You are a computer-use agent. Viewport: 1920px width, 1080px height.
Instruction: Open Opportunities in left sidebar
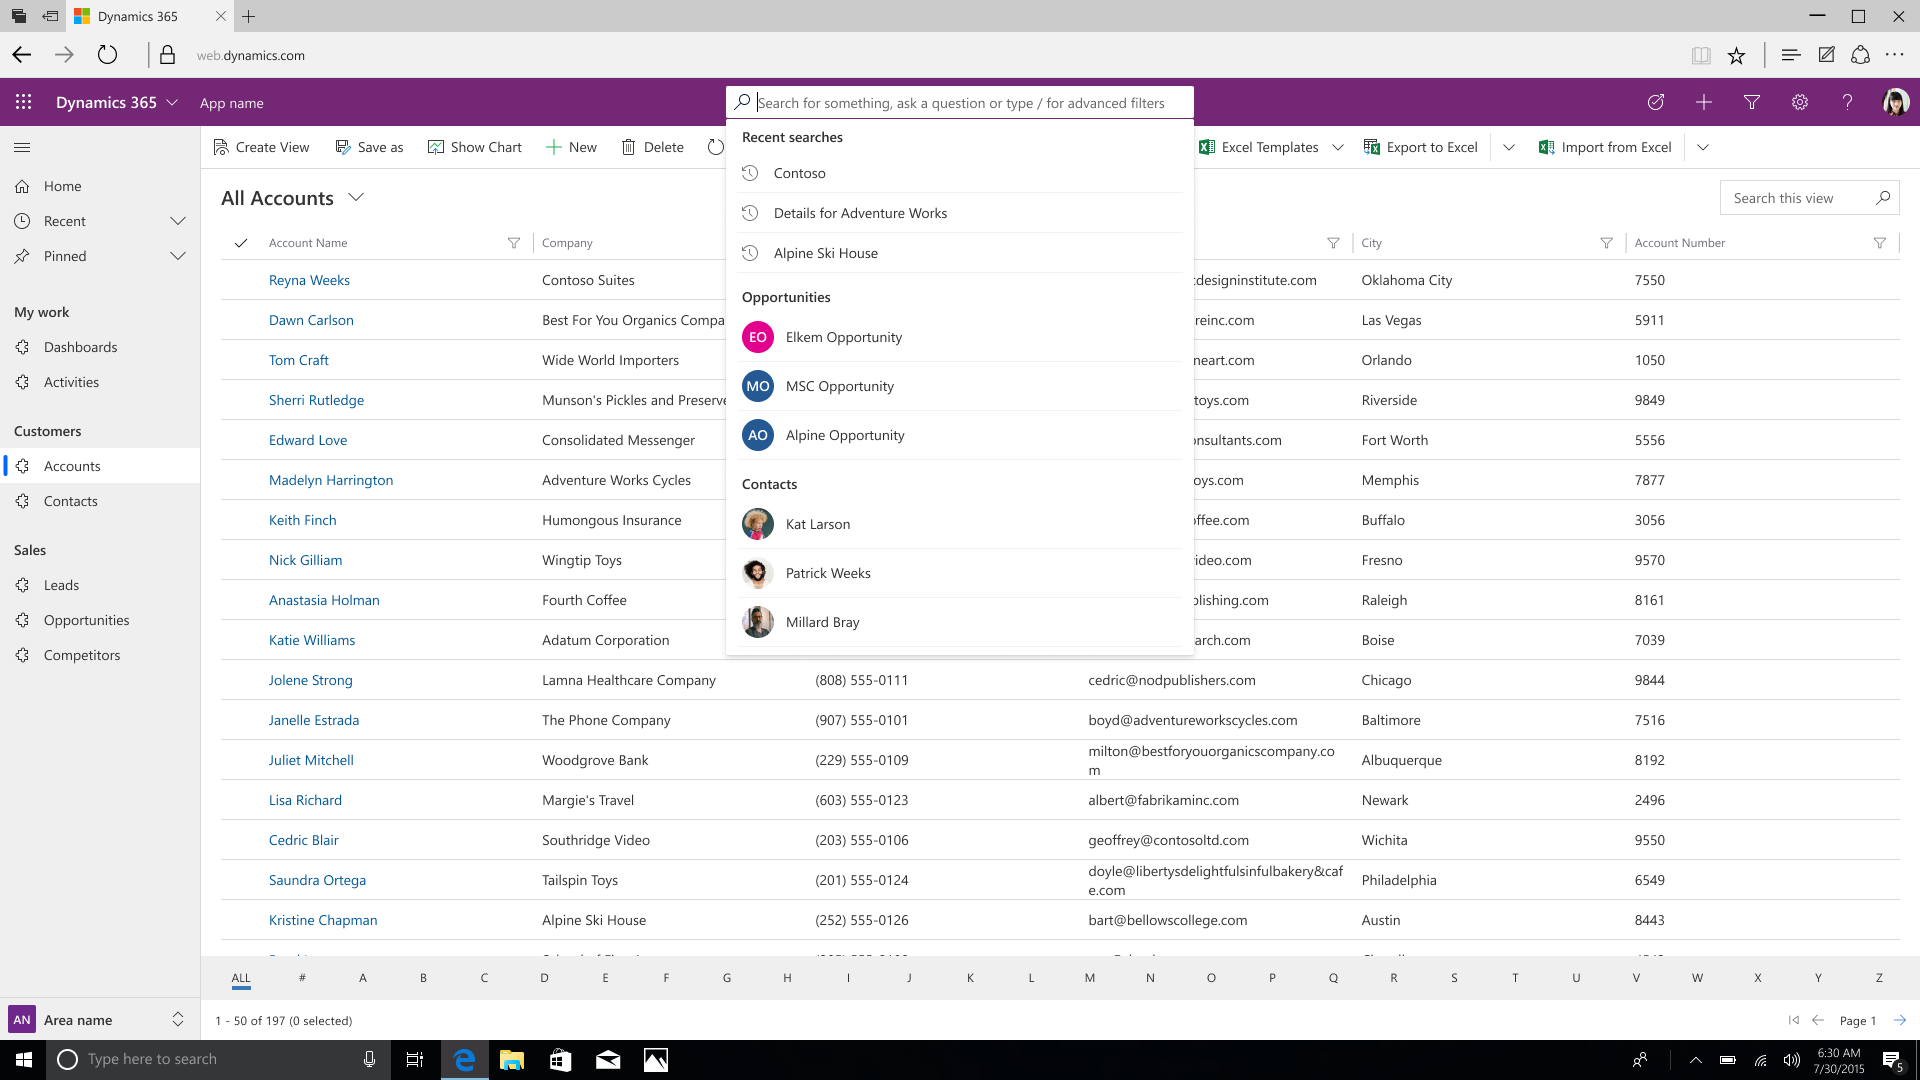86,618
